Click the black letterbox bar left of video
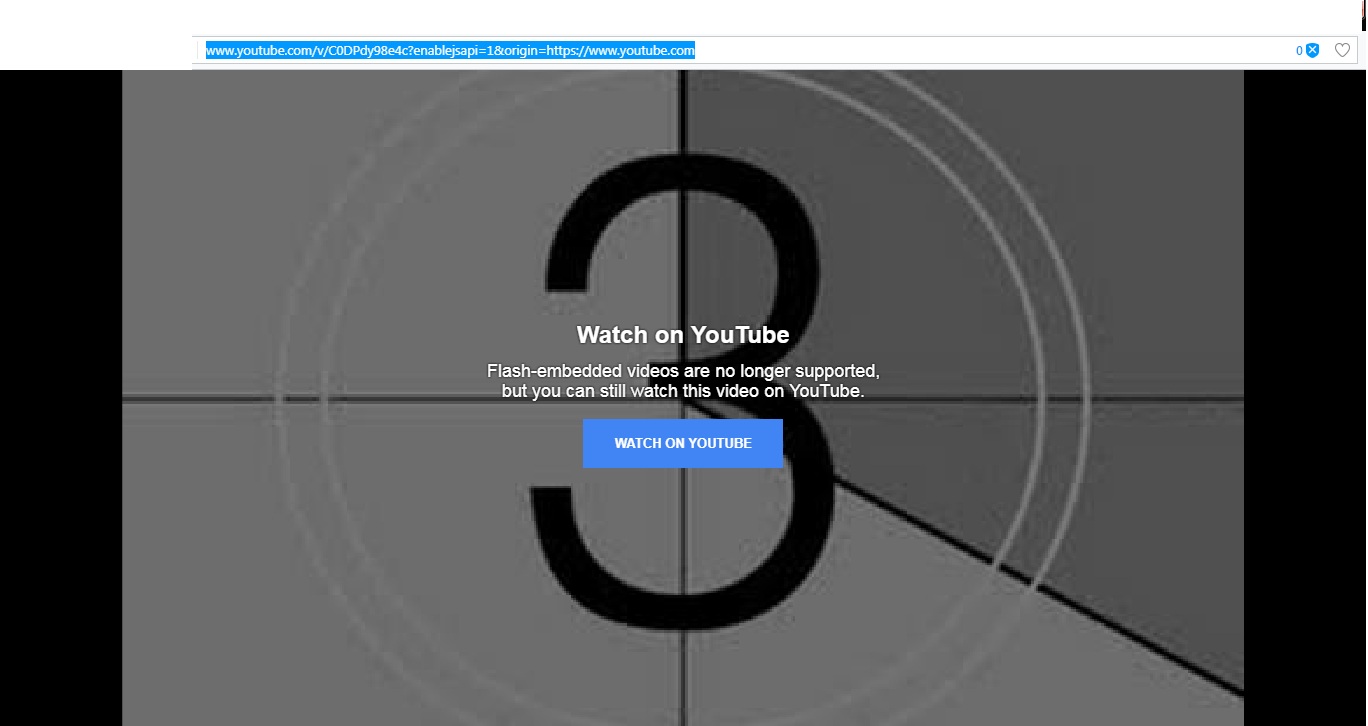The height and width of the screenshot is (726, 1368). [61, 398]
